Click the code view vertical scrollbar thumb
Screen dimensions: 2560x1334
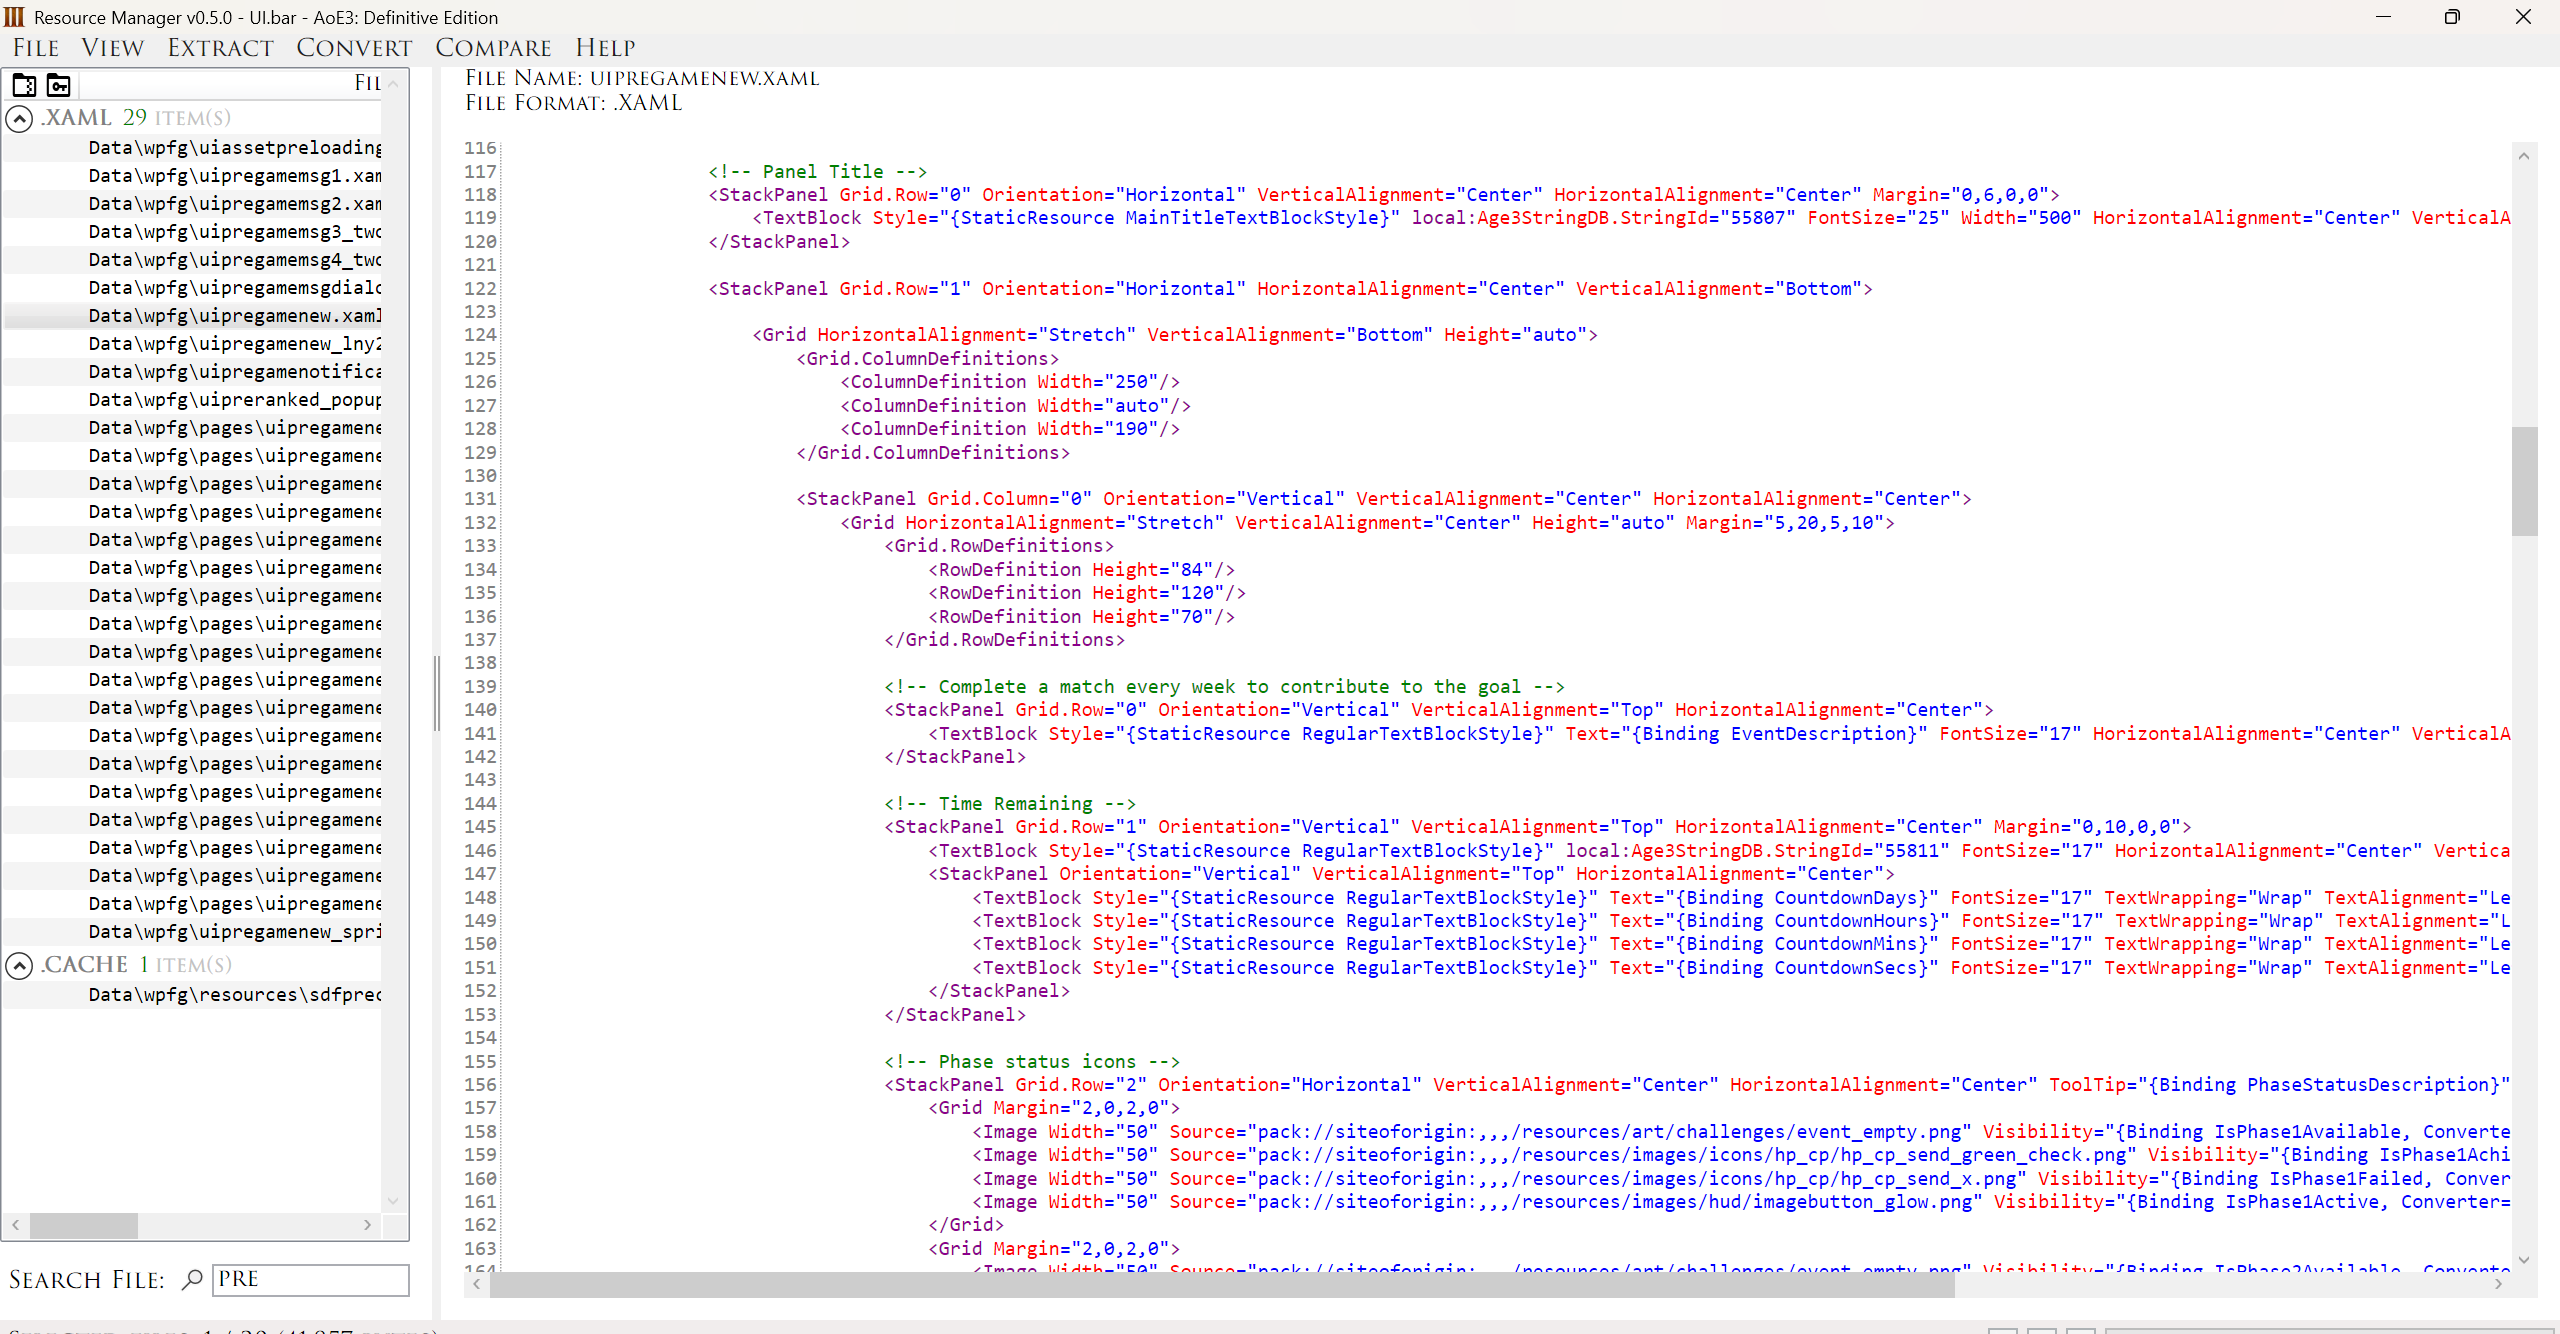pyautogui.click(x=2524, y=481)
